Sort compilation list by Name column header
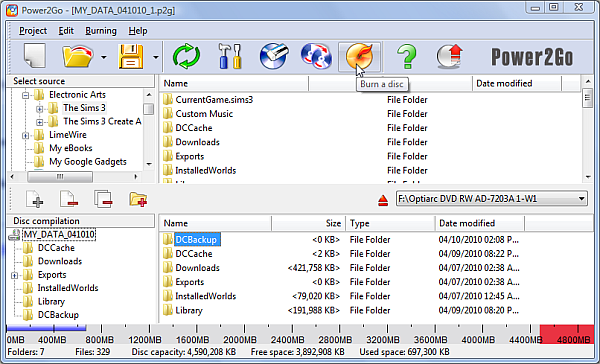 pyautogui.click(x=215, y=223)
